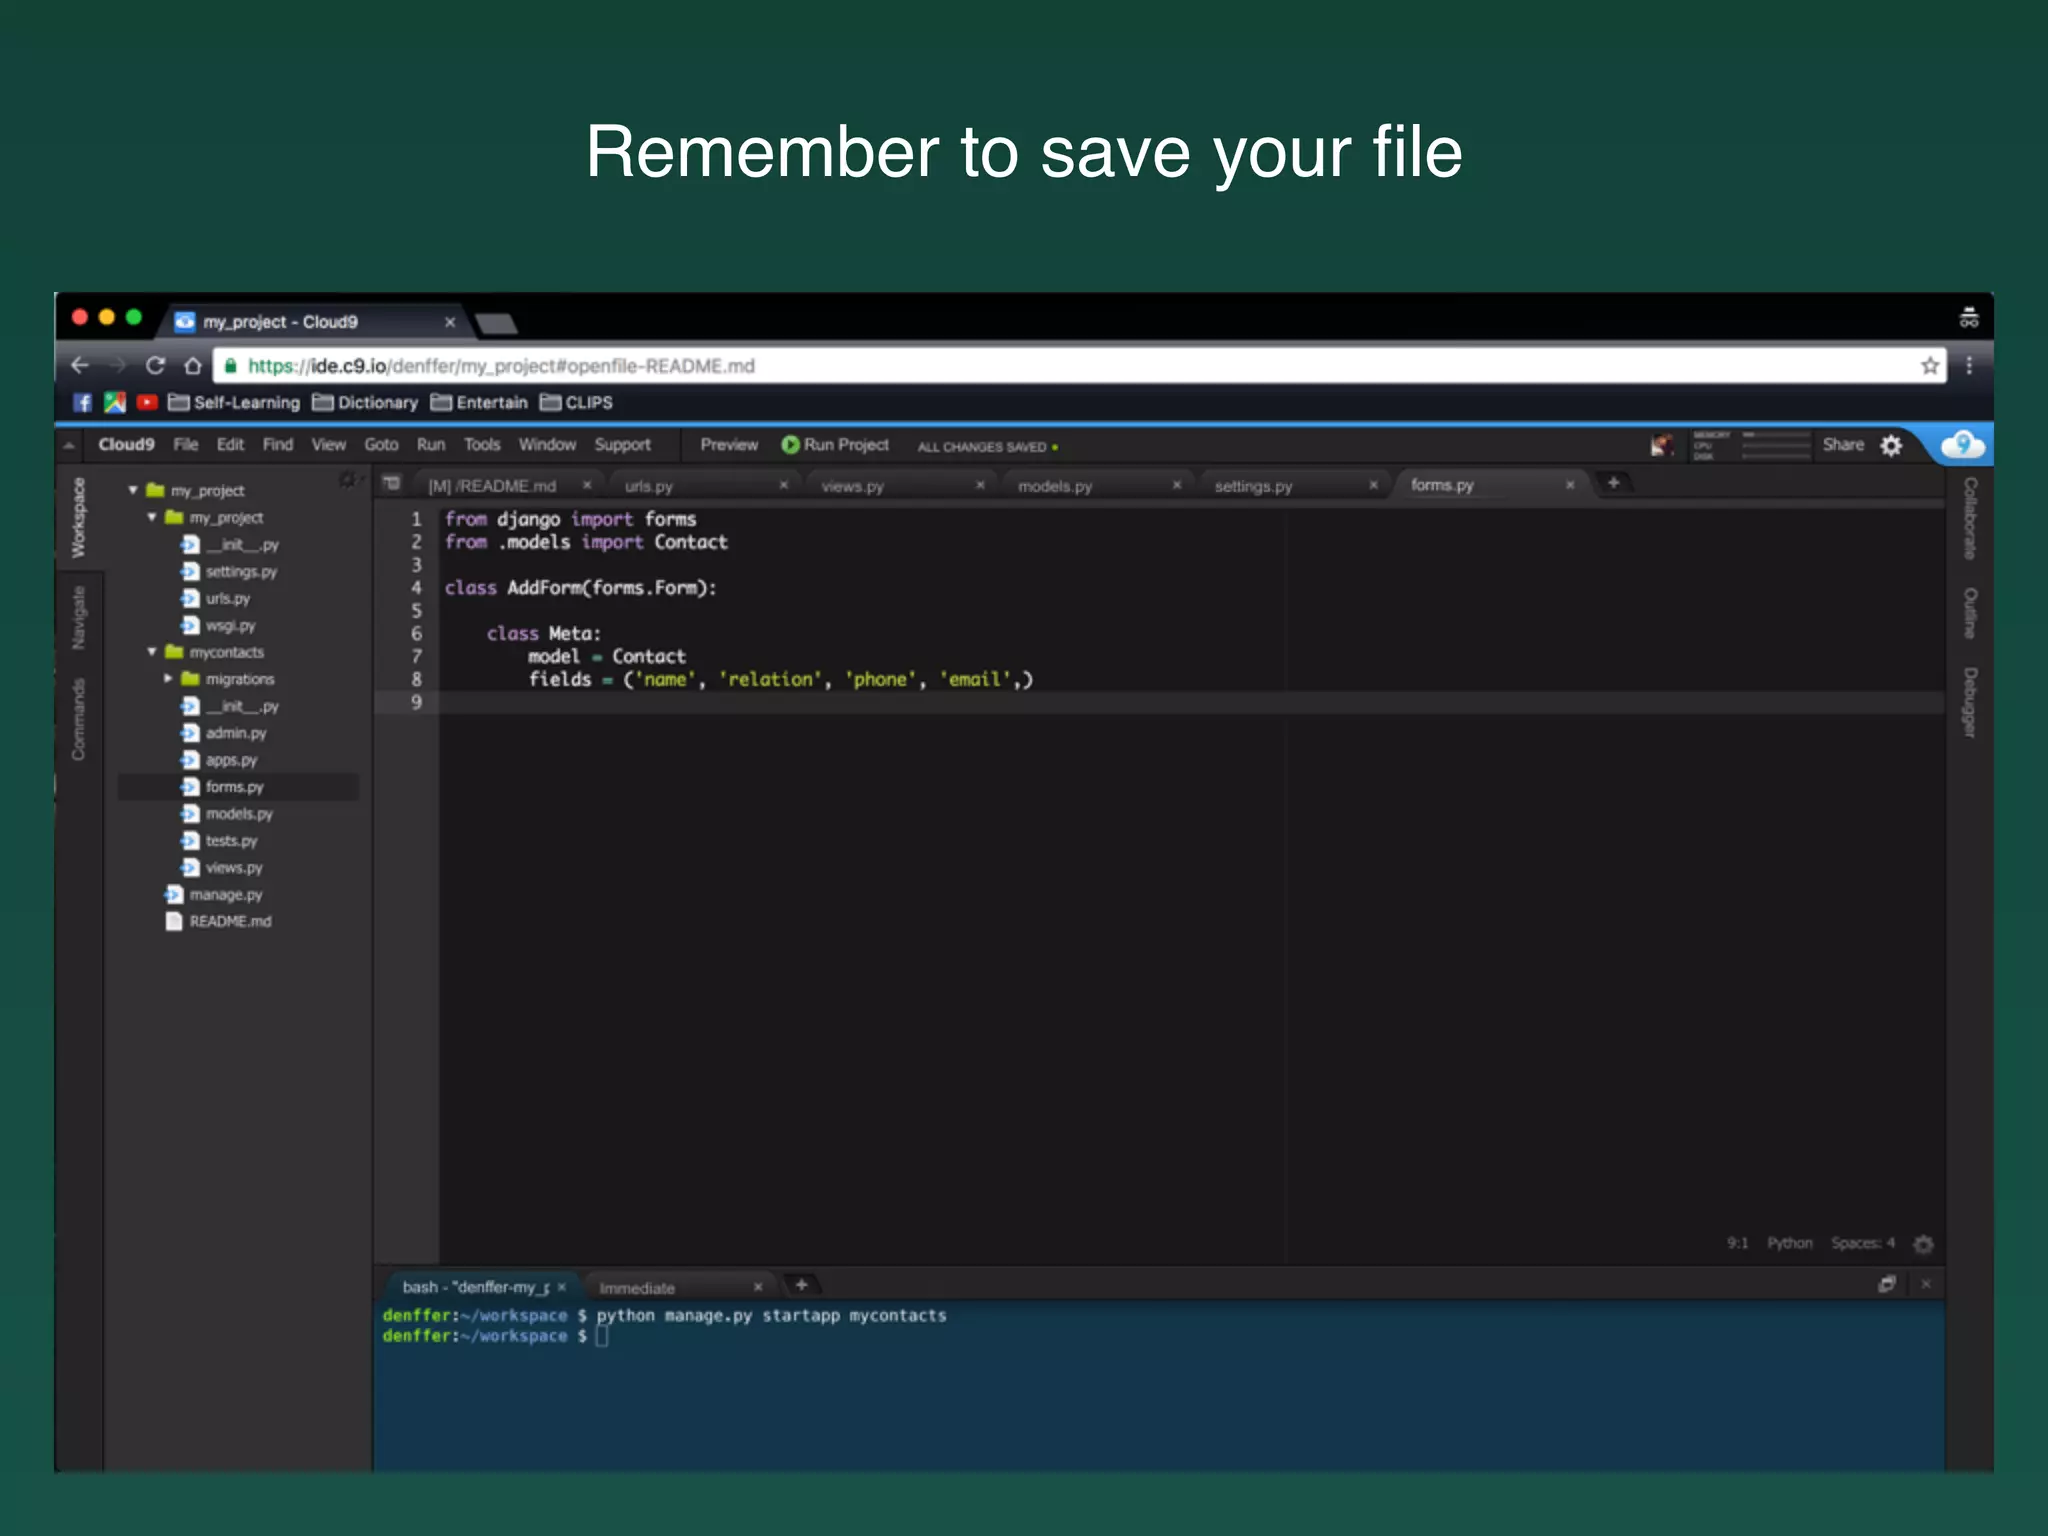
Task: Open the preferences gear next to Share
Action: (x=1891, y=446)
